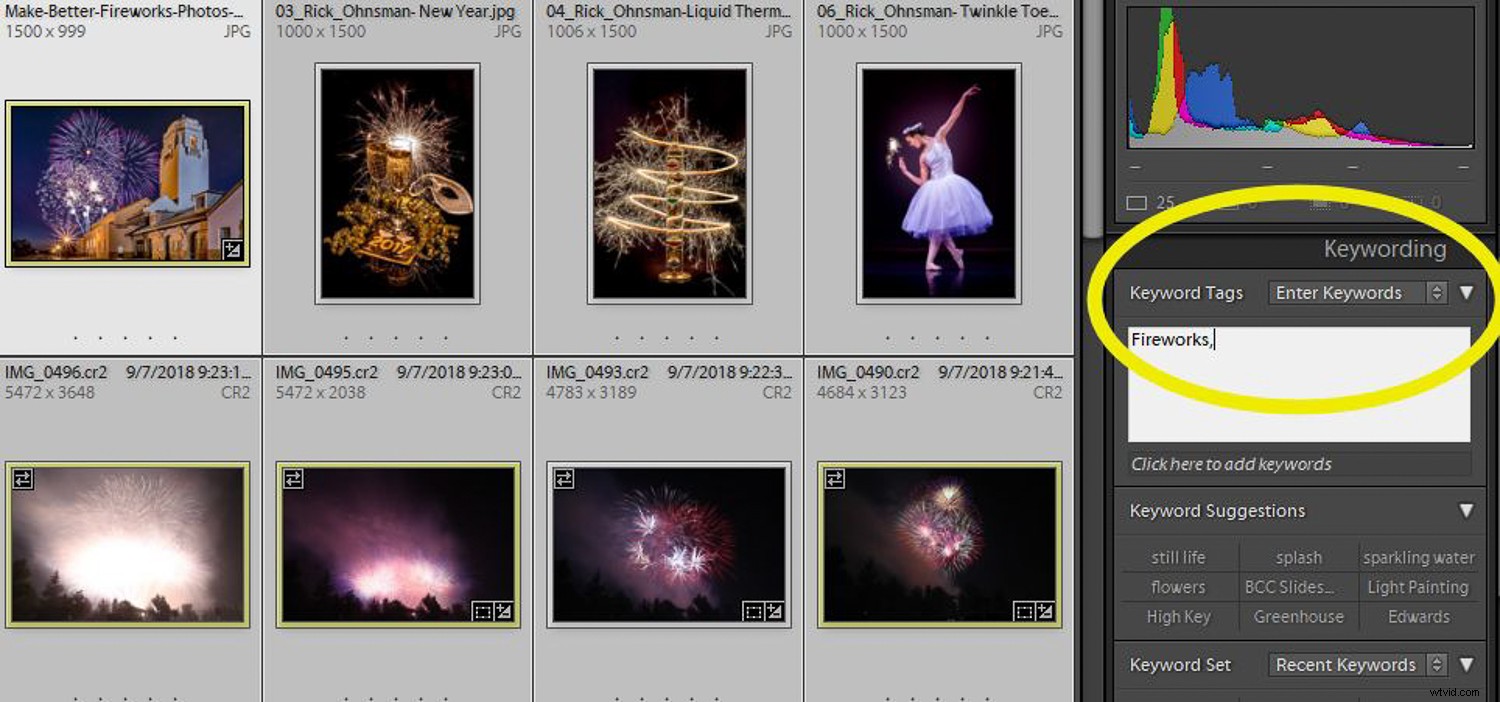Click the develop settings badge on IMG_0490.cr2

pyautogui.click(x=1046, y=611)
